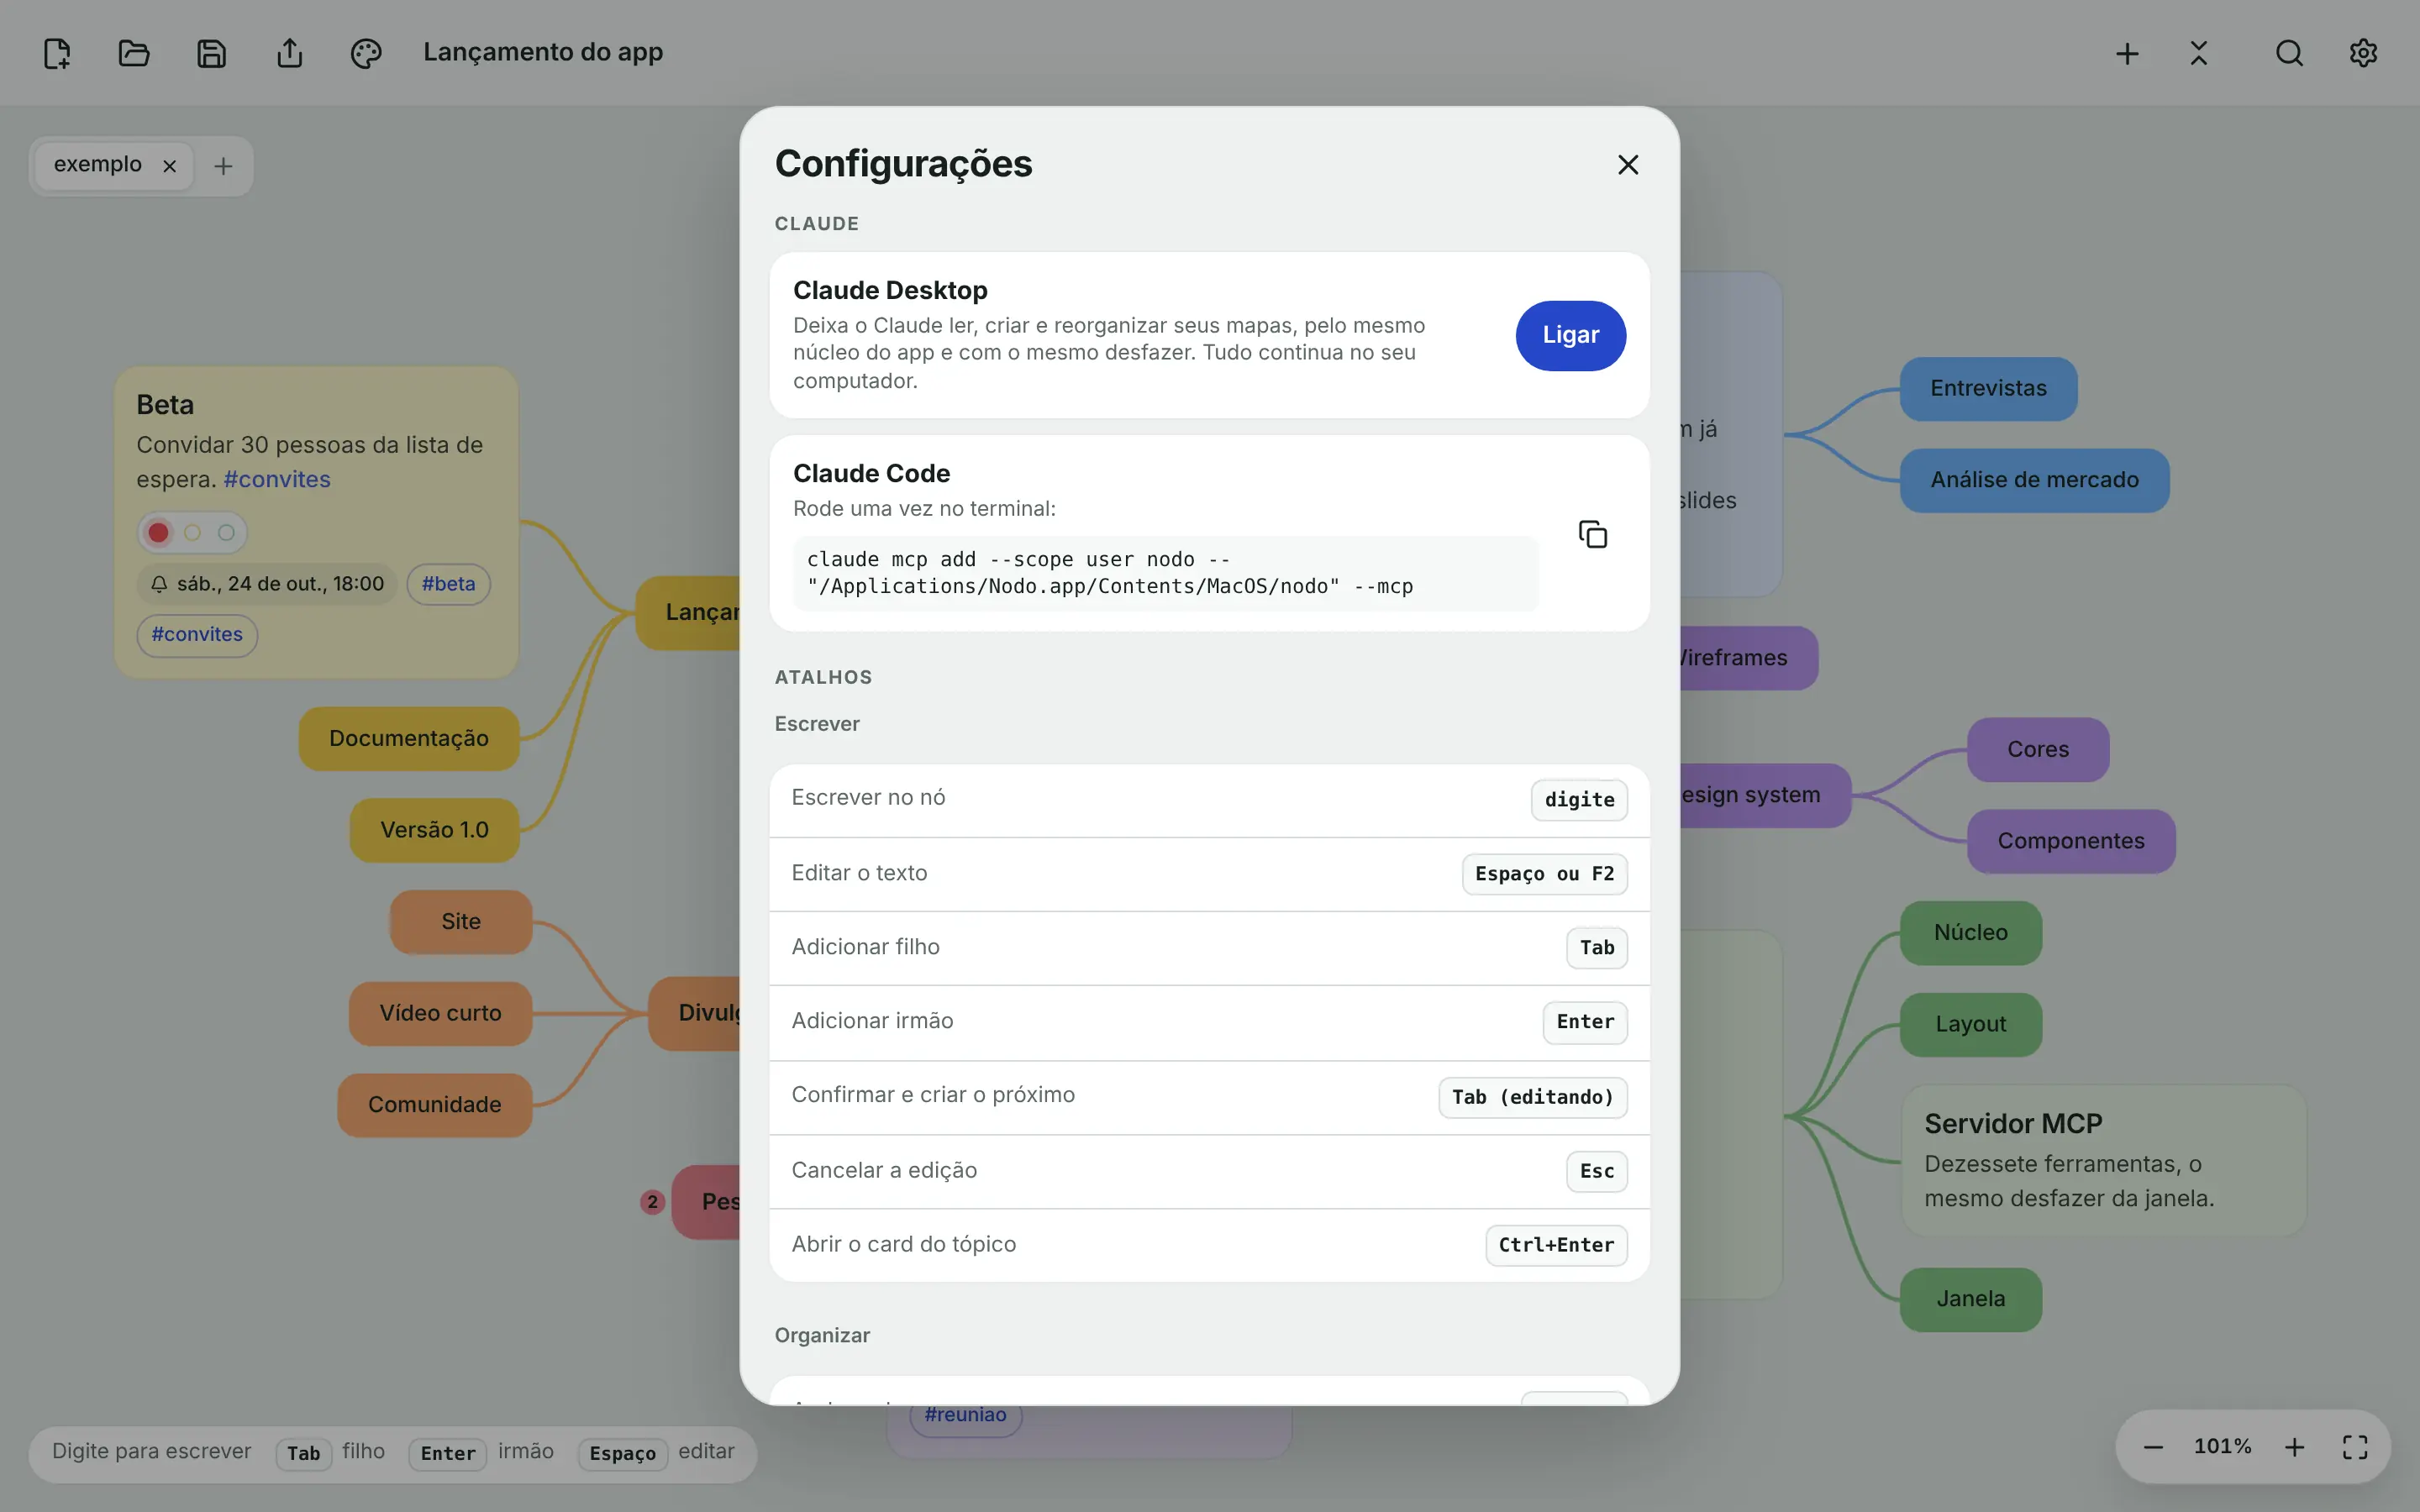The image size is (2420, 1512).
Task: Select the Componentes node
Action: click(2071, 841)
